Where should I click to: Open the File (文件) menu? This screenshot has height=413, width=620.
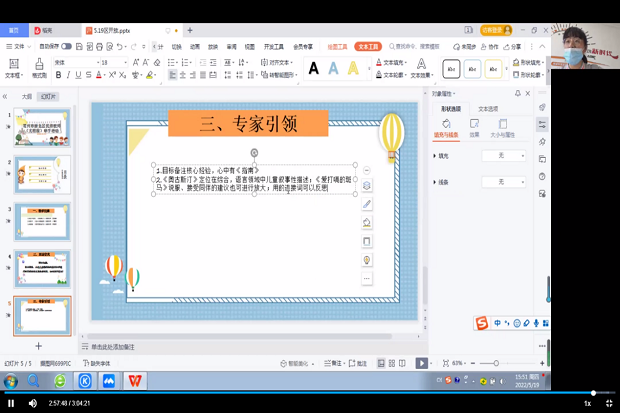tap(18, 47)
